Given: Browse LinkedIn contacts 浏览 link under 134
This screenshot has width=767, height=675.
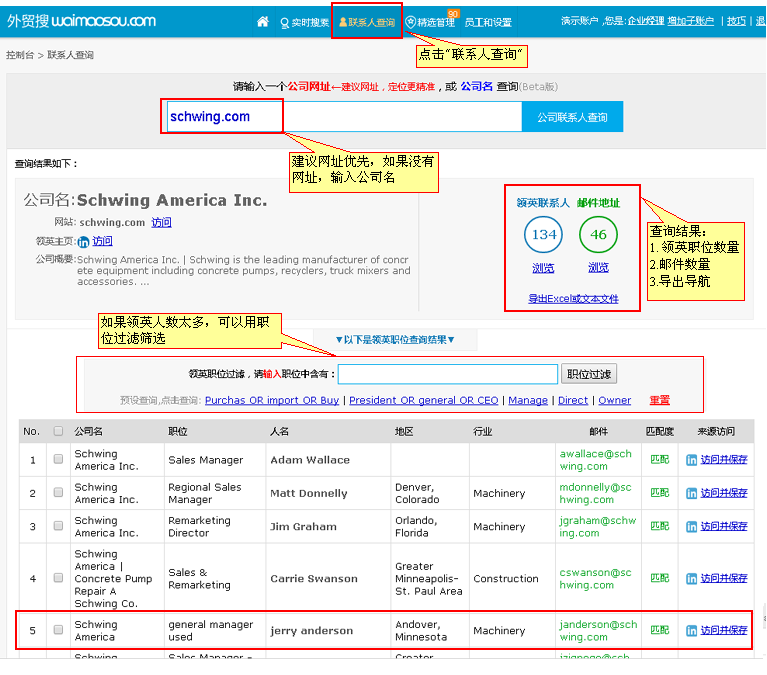Looking at the screenshot, I should [543, 268].
